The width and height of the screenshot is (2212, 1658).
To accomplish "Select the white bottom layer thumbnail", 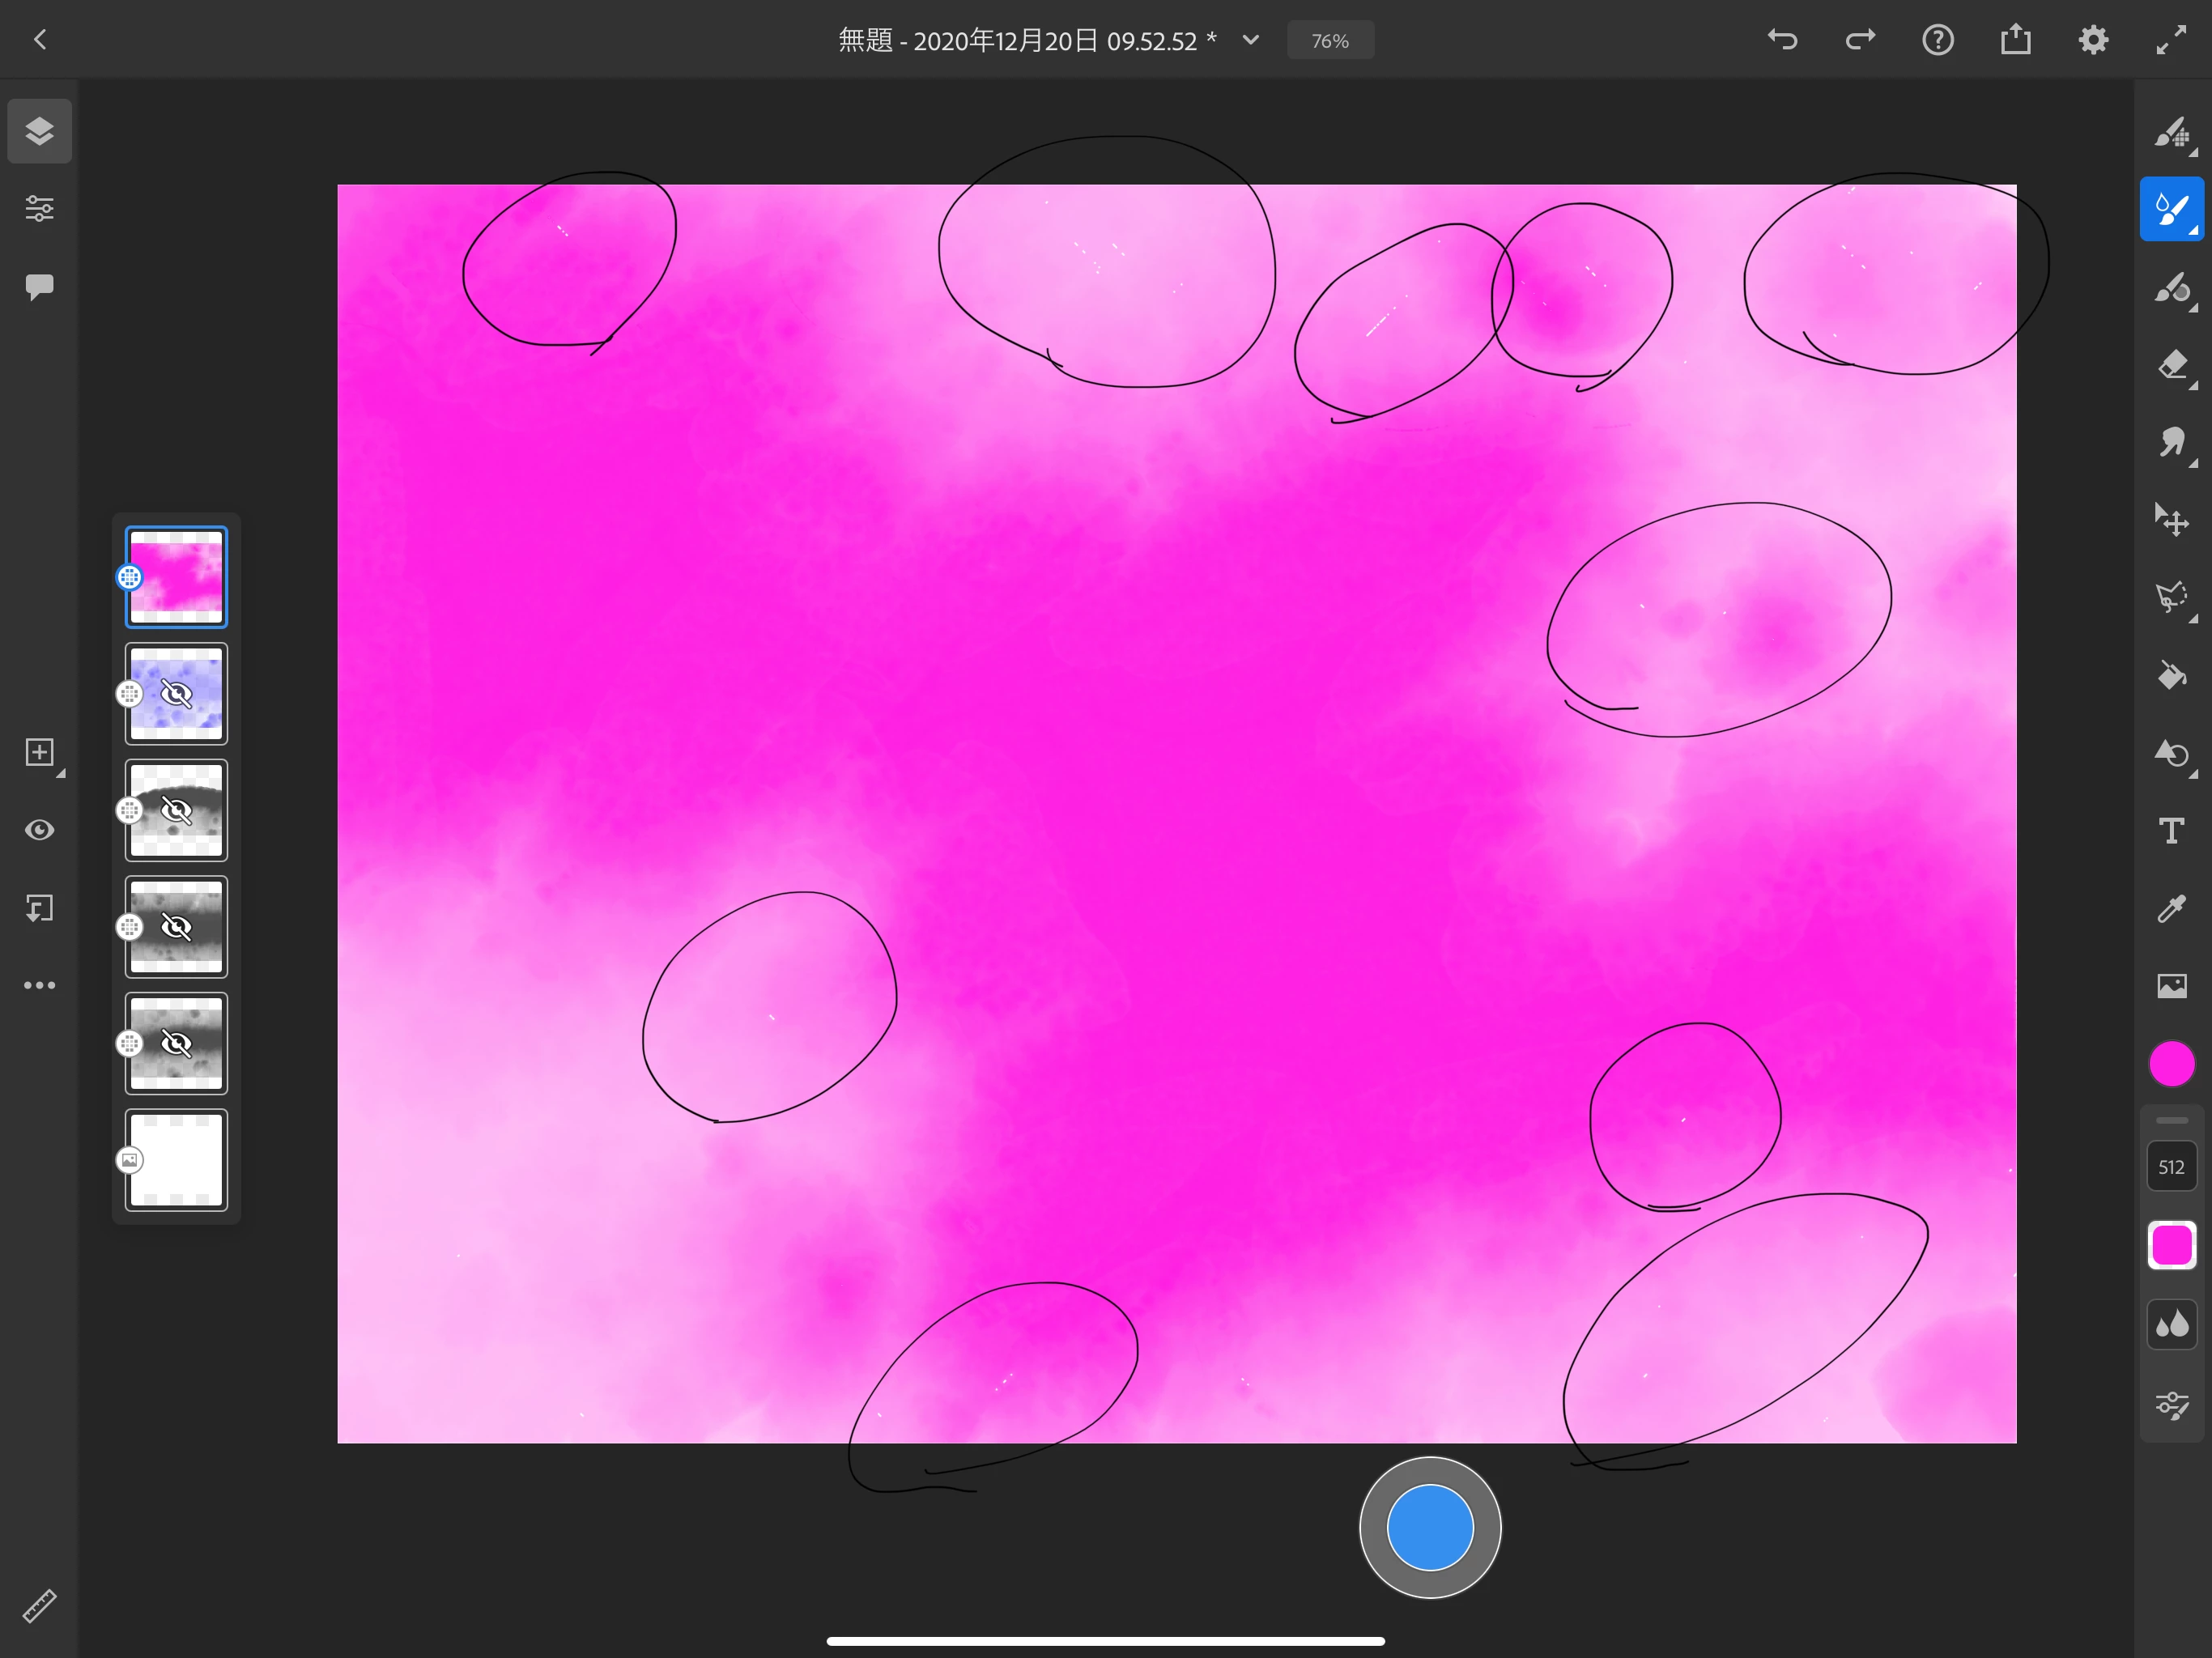I will (177, 1160).
